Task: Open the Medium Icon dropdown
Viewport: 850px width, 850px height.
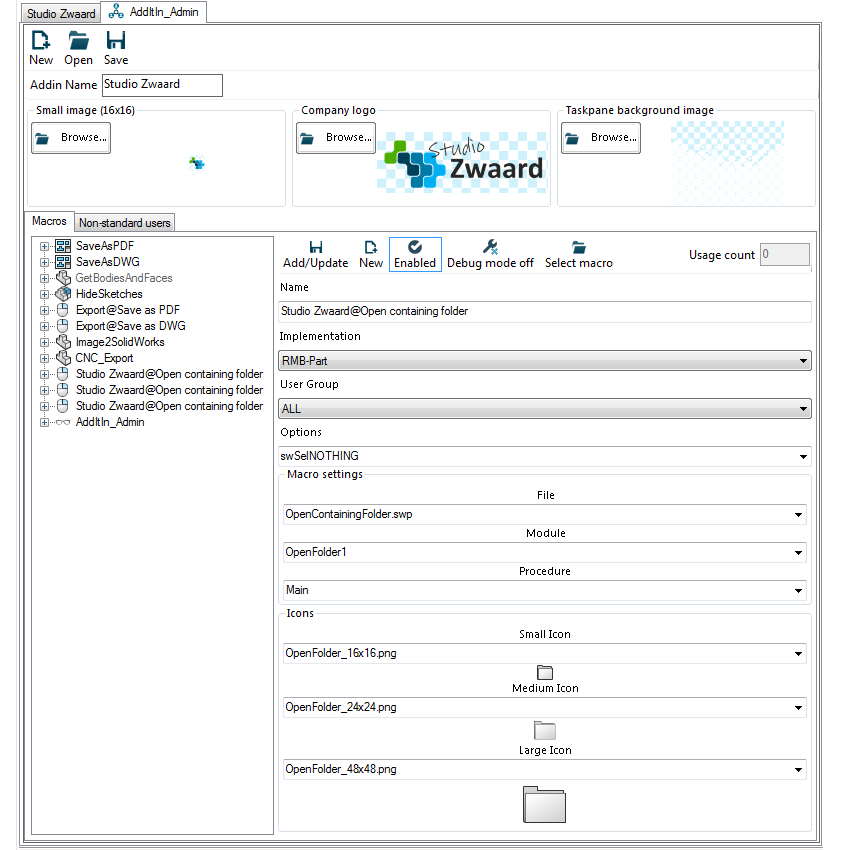Action: pos(545,707)
